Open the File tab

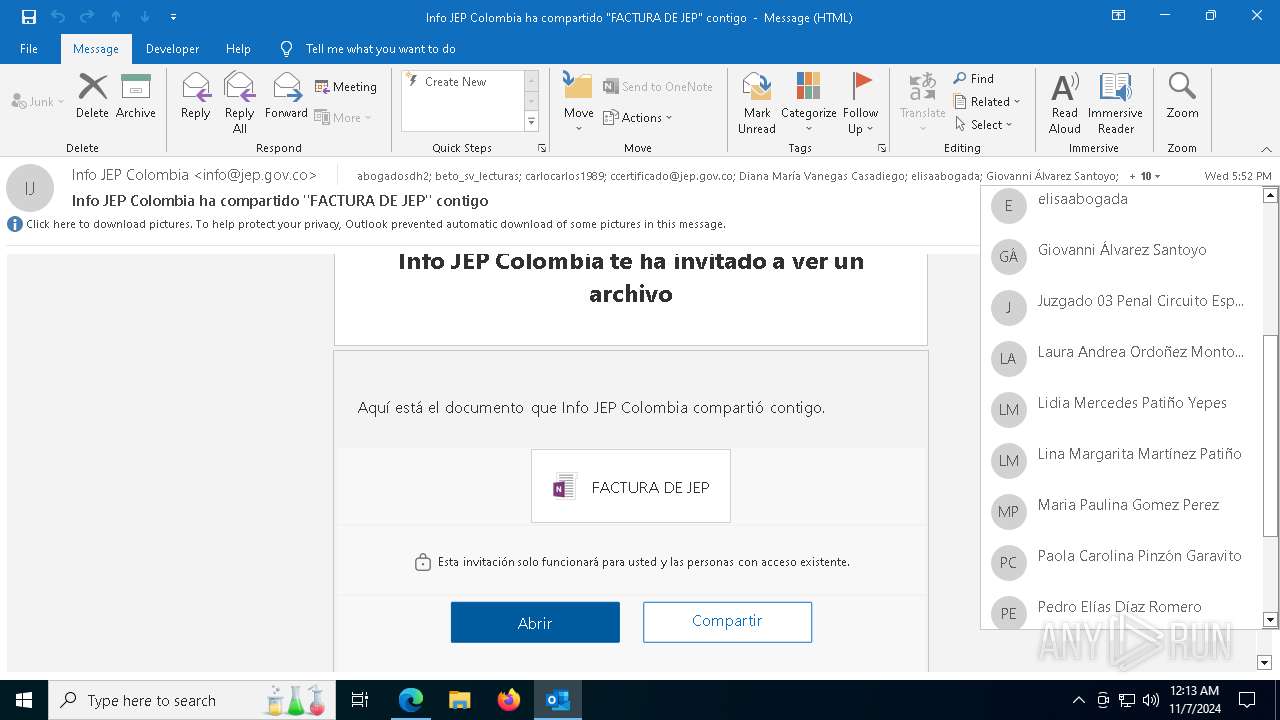(29, 48)
